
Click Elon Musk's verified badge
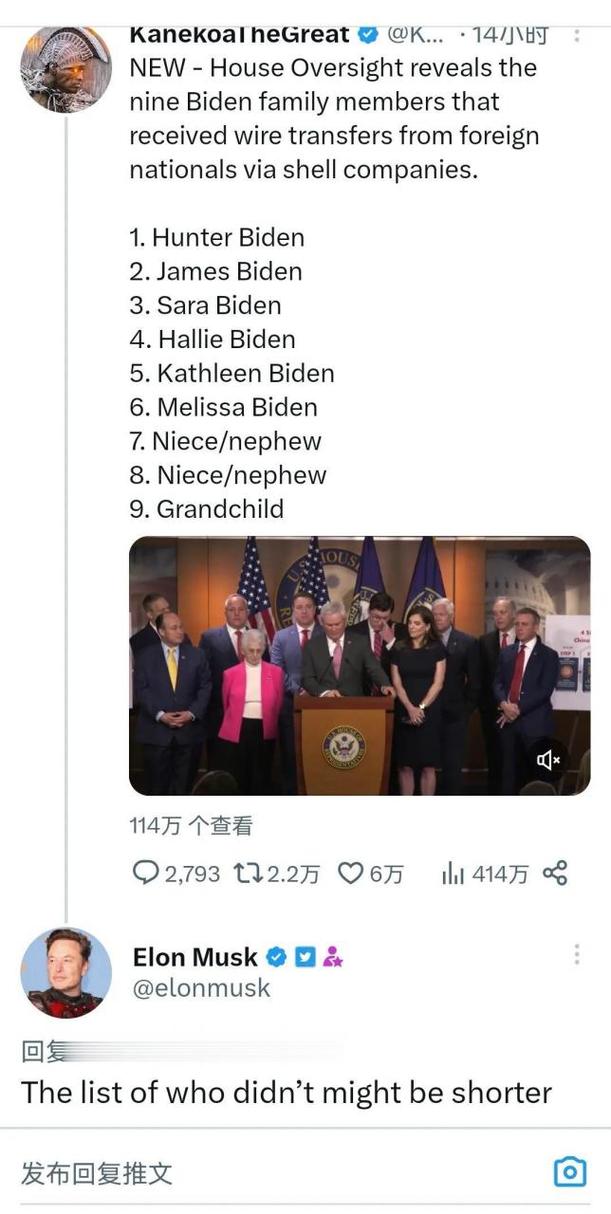coord(276,957)
